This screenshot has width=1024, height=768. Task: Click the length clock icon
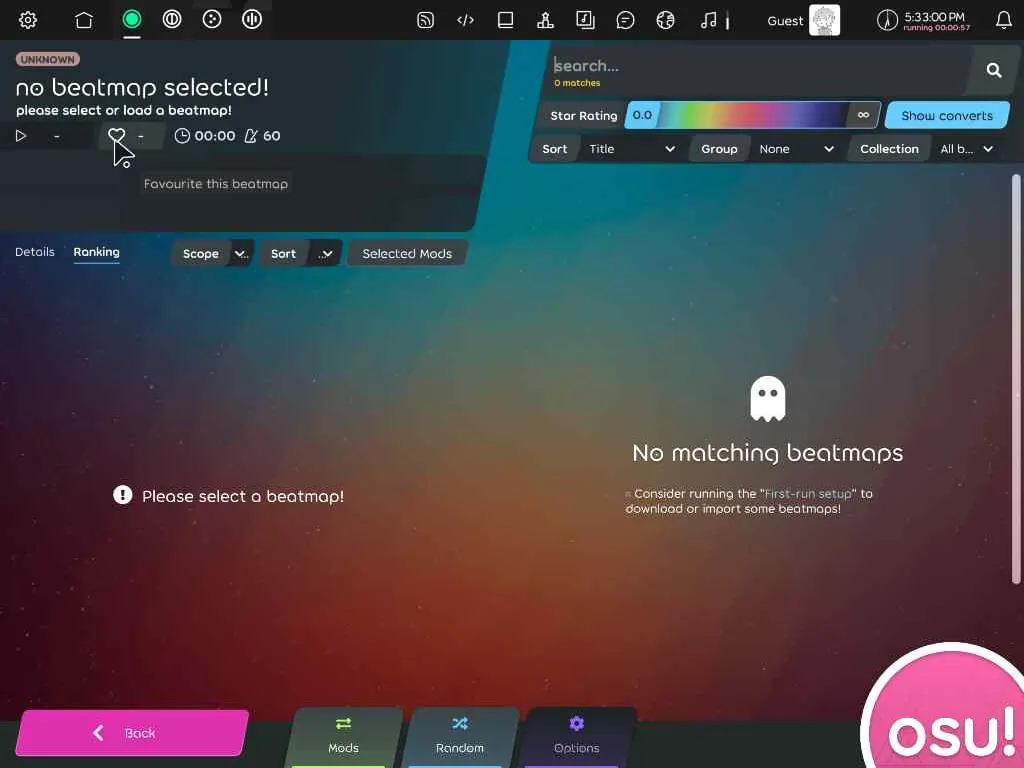(x=182, y=136)
